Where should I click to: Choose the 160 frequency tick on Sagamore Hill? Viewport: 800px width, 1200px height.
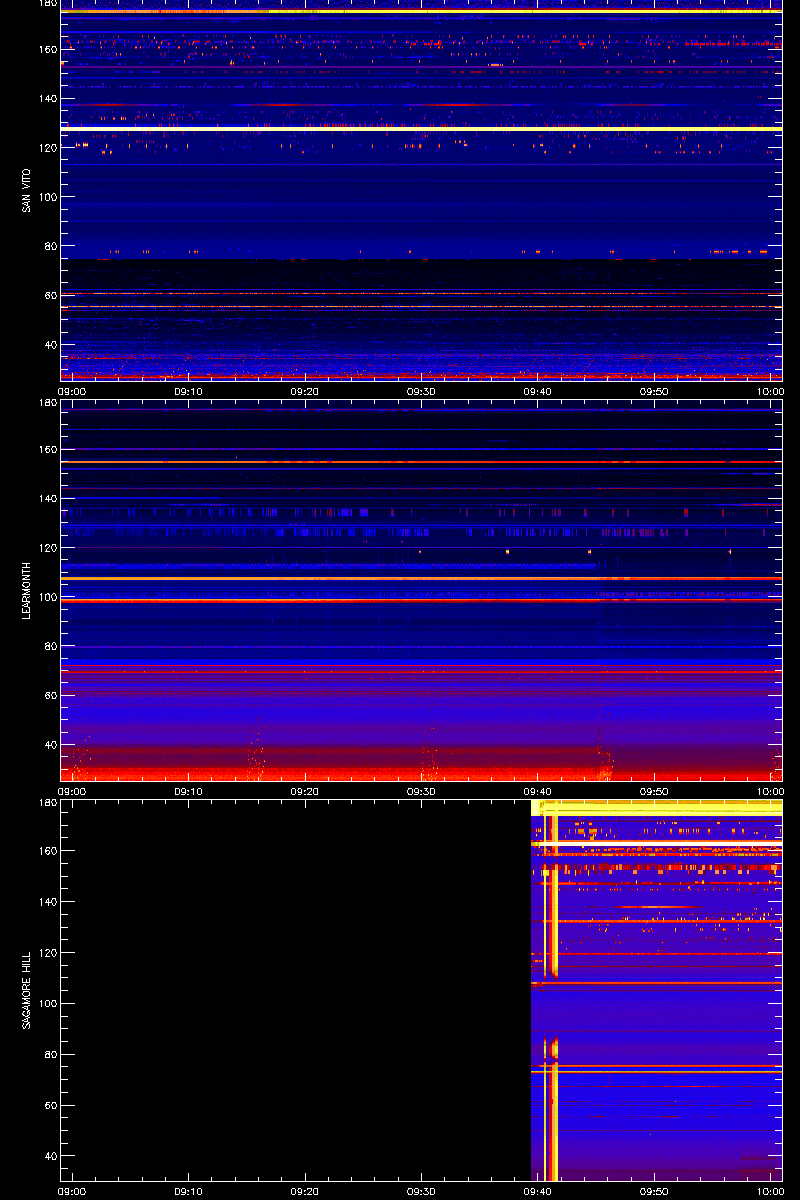tap(47, 851)
